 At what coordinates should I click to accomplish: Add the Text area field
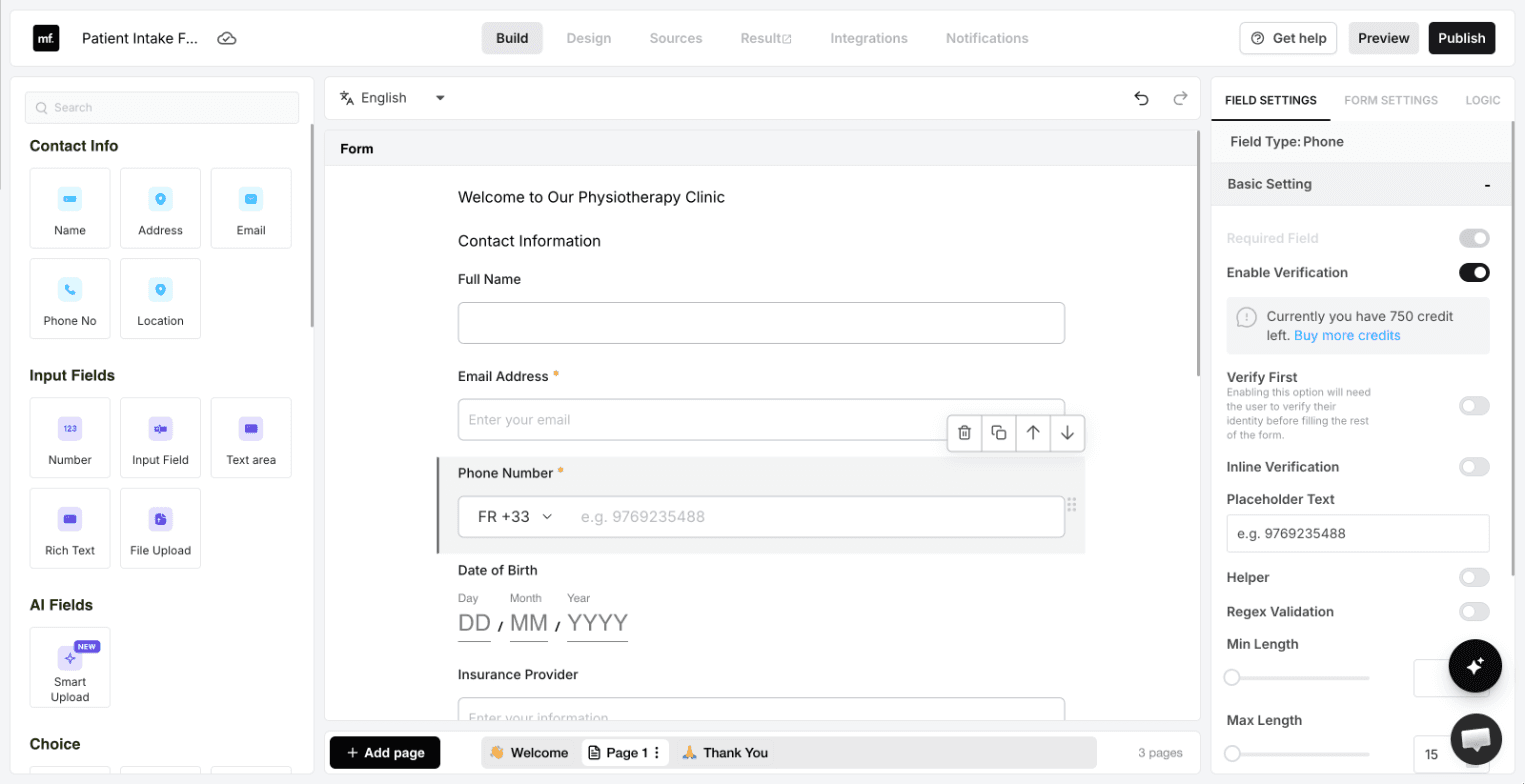tap(251, 438)
